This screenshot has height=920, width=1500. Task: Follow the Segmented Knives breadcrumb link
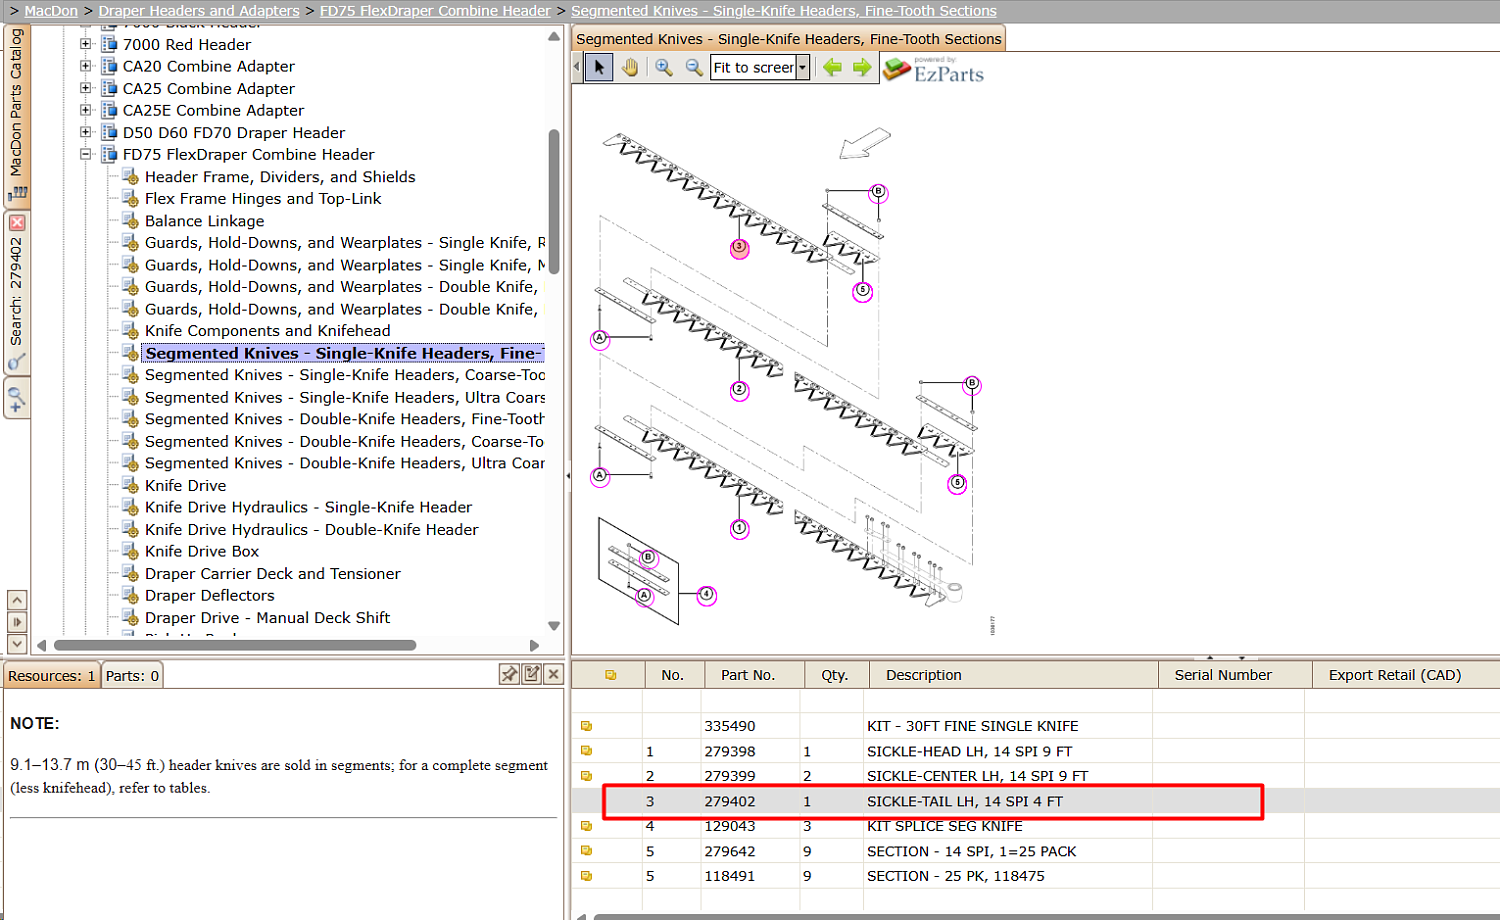(784, 11)
